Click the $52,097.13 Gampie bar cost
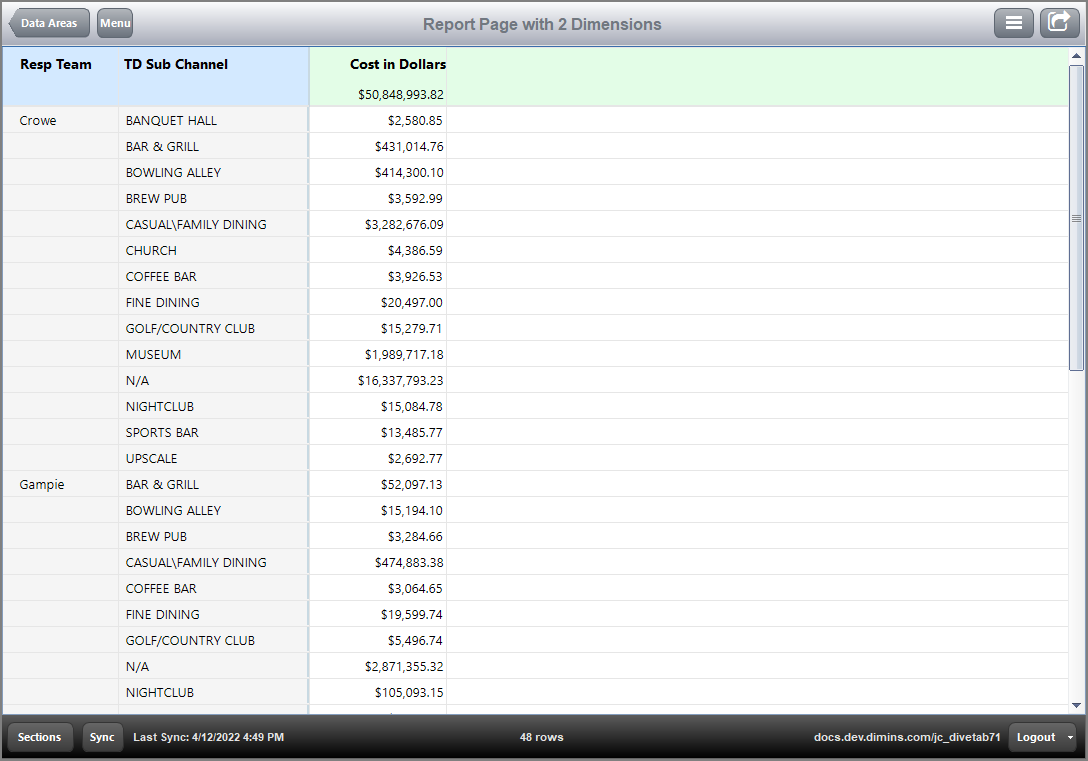The height and width of the screenshot is (761, 1088). click(411, 485)
